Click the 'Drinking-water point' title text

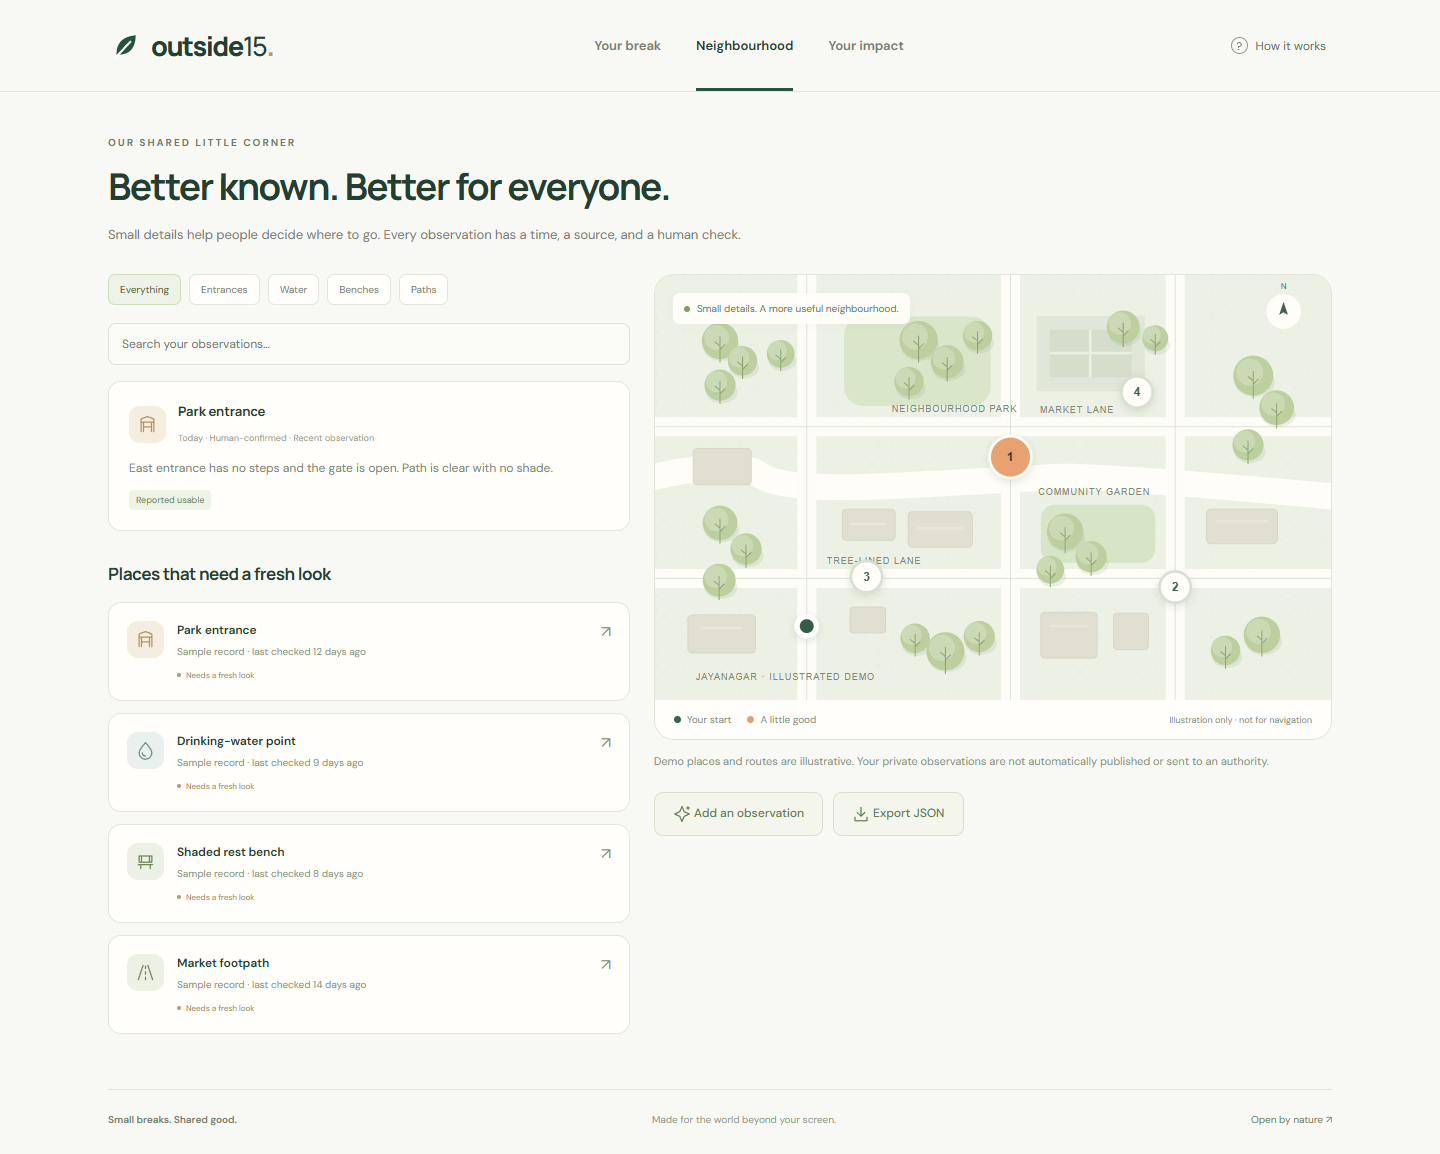[x=236, y=741]
